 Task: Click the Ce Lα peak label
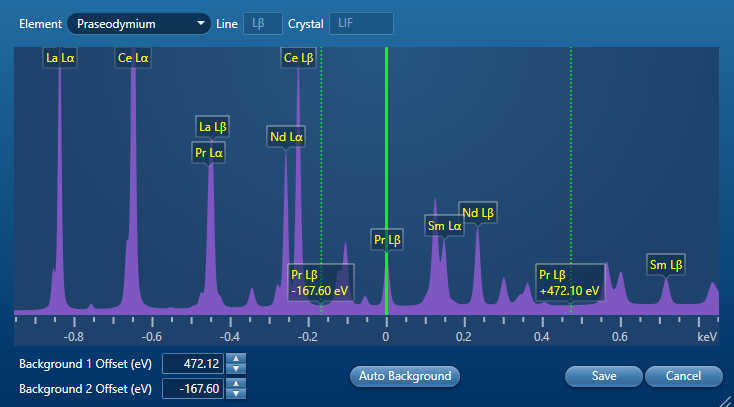pyautogui.click(x=133, y=58)
